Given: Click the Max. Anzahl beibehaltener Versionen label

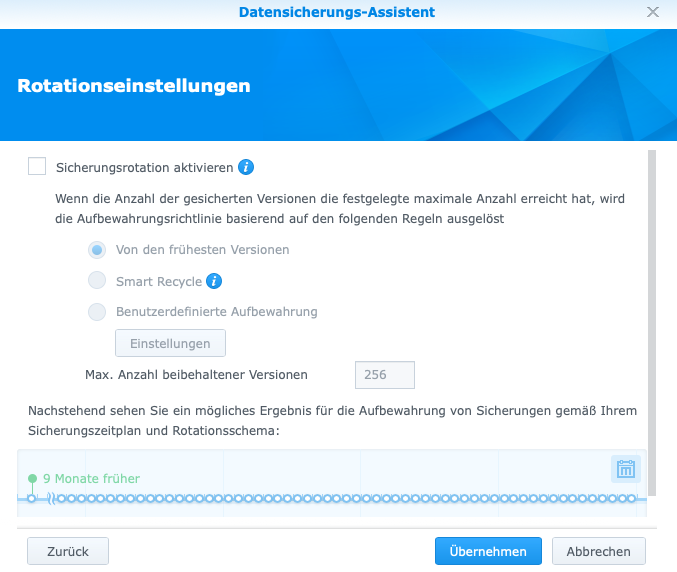Looking at the screenshot, I should (x=196, y=375).
